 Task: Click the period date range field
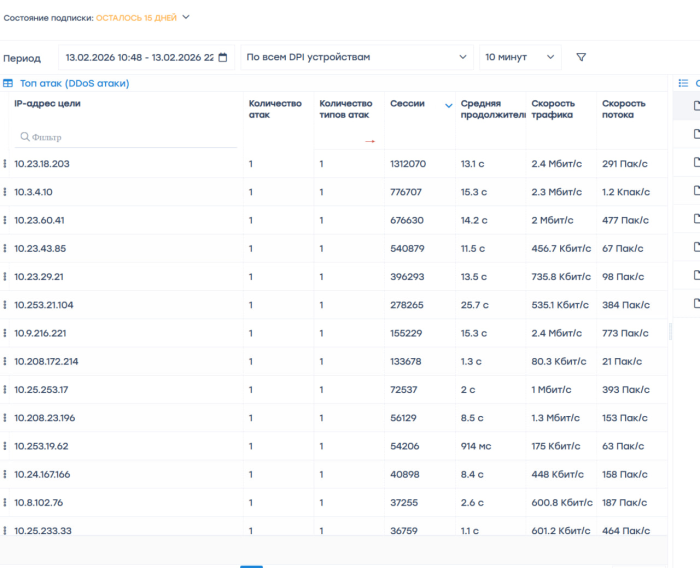[138, 58]
